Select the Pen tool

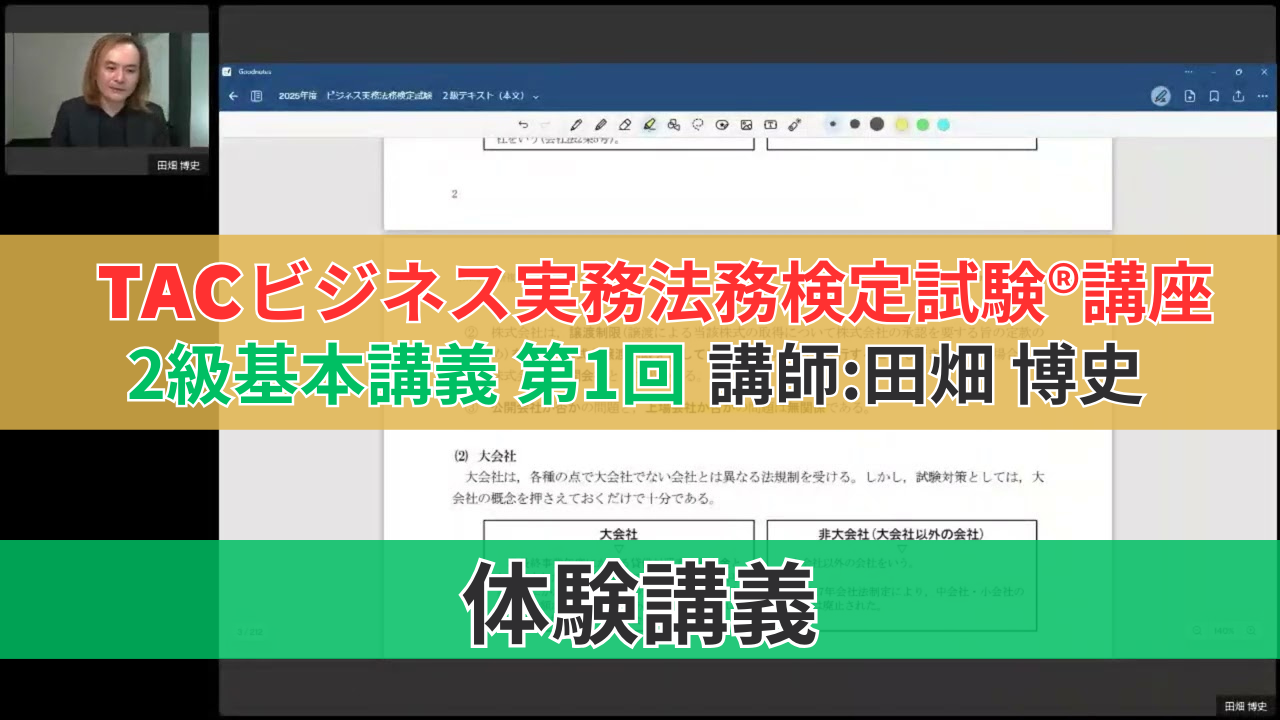tap(576, 125)
